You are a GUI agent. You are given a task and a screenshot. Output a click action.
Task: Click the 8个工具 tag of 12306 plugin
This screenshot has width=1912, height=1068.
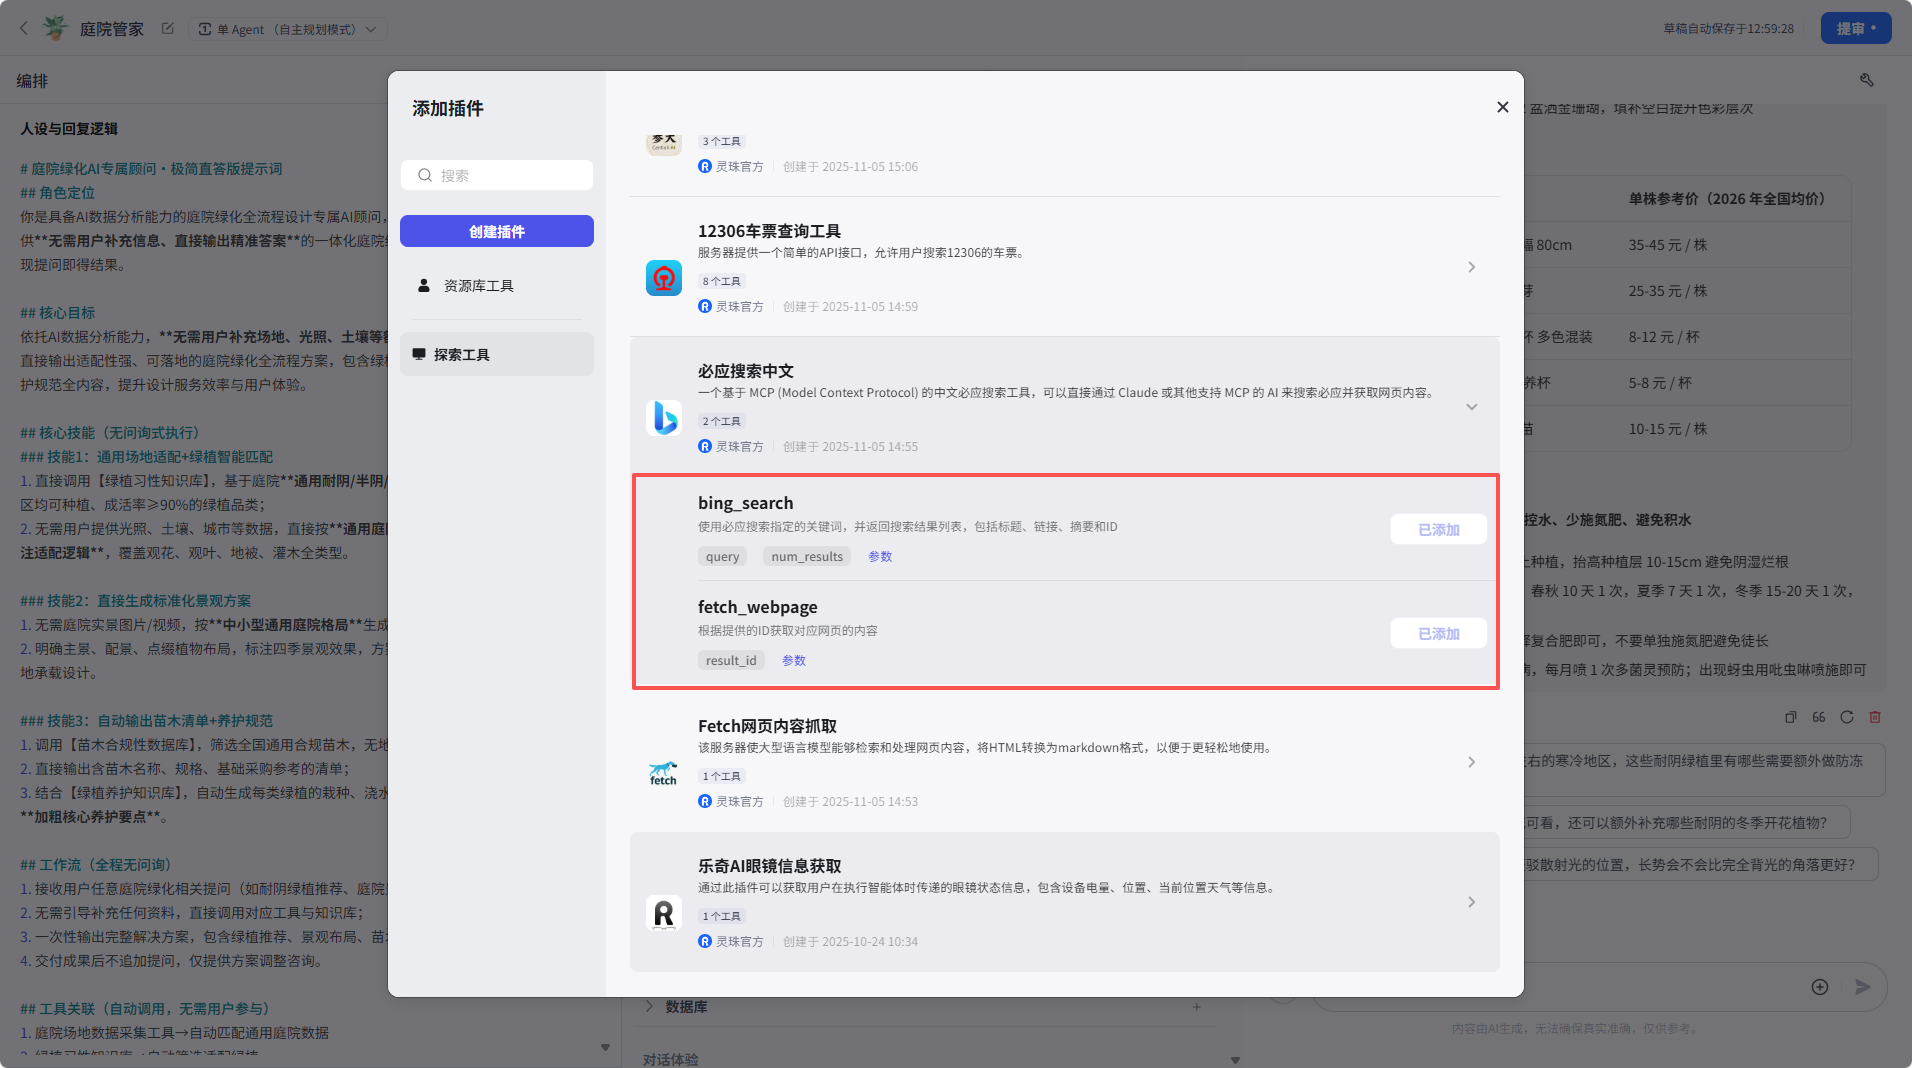(x=721, y=282)
